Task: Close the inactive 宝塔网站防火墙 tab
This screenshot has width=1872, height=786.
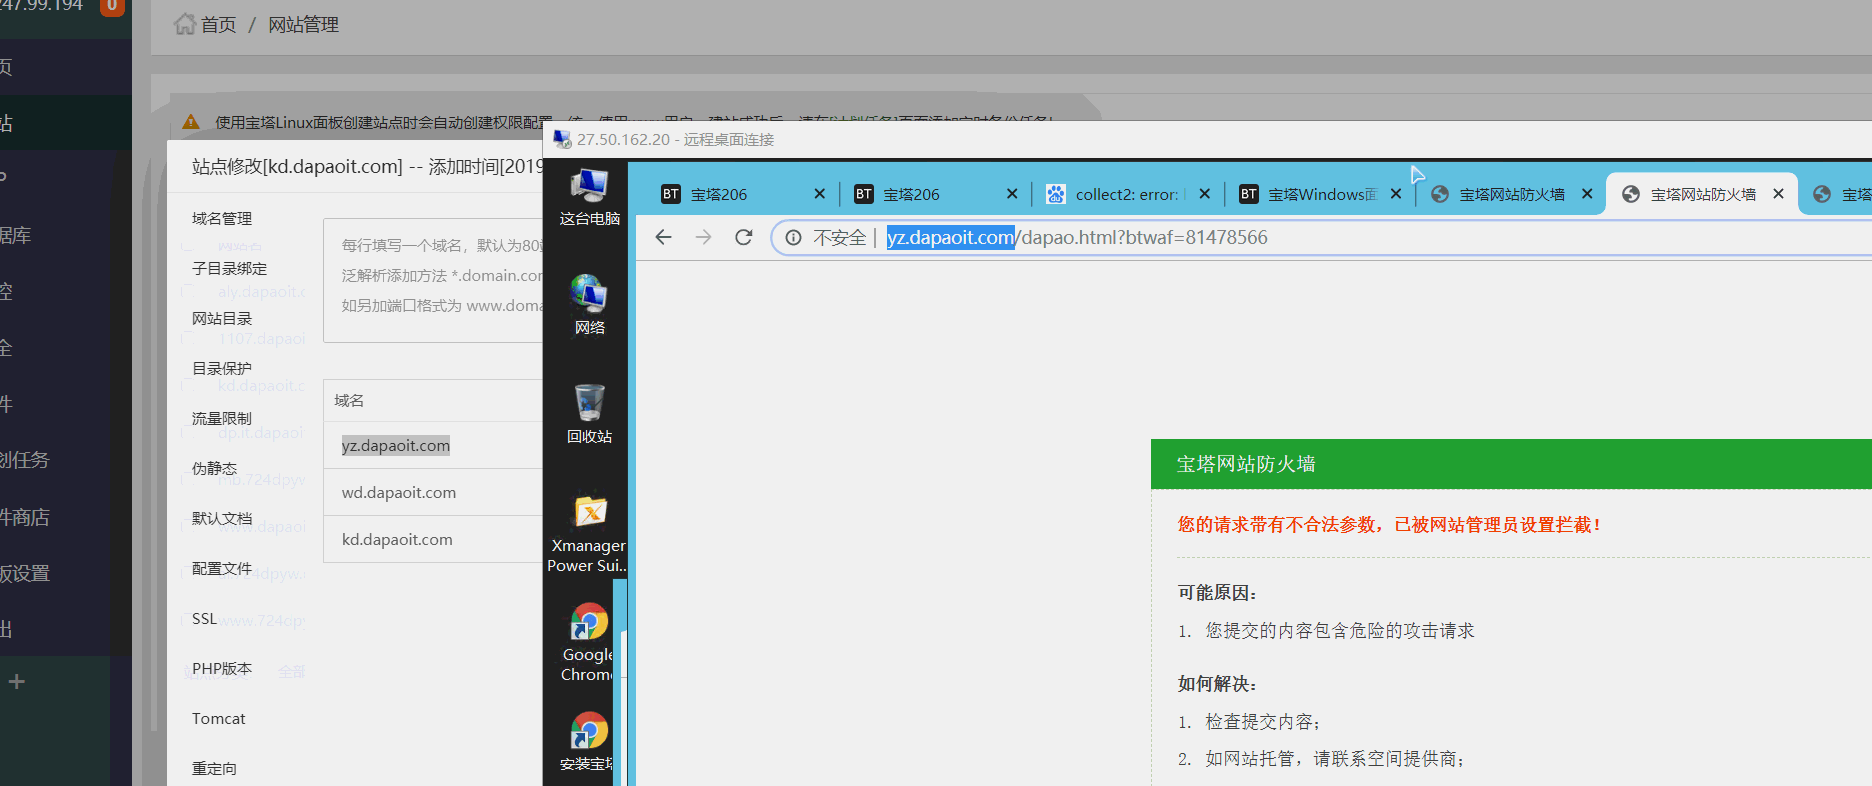Action: tap(1587, 194)
